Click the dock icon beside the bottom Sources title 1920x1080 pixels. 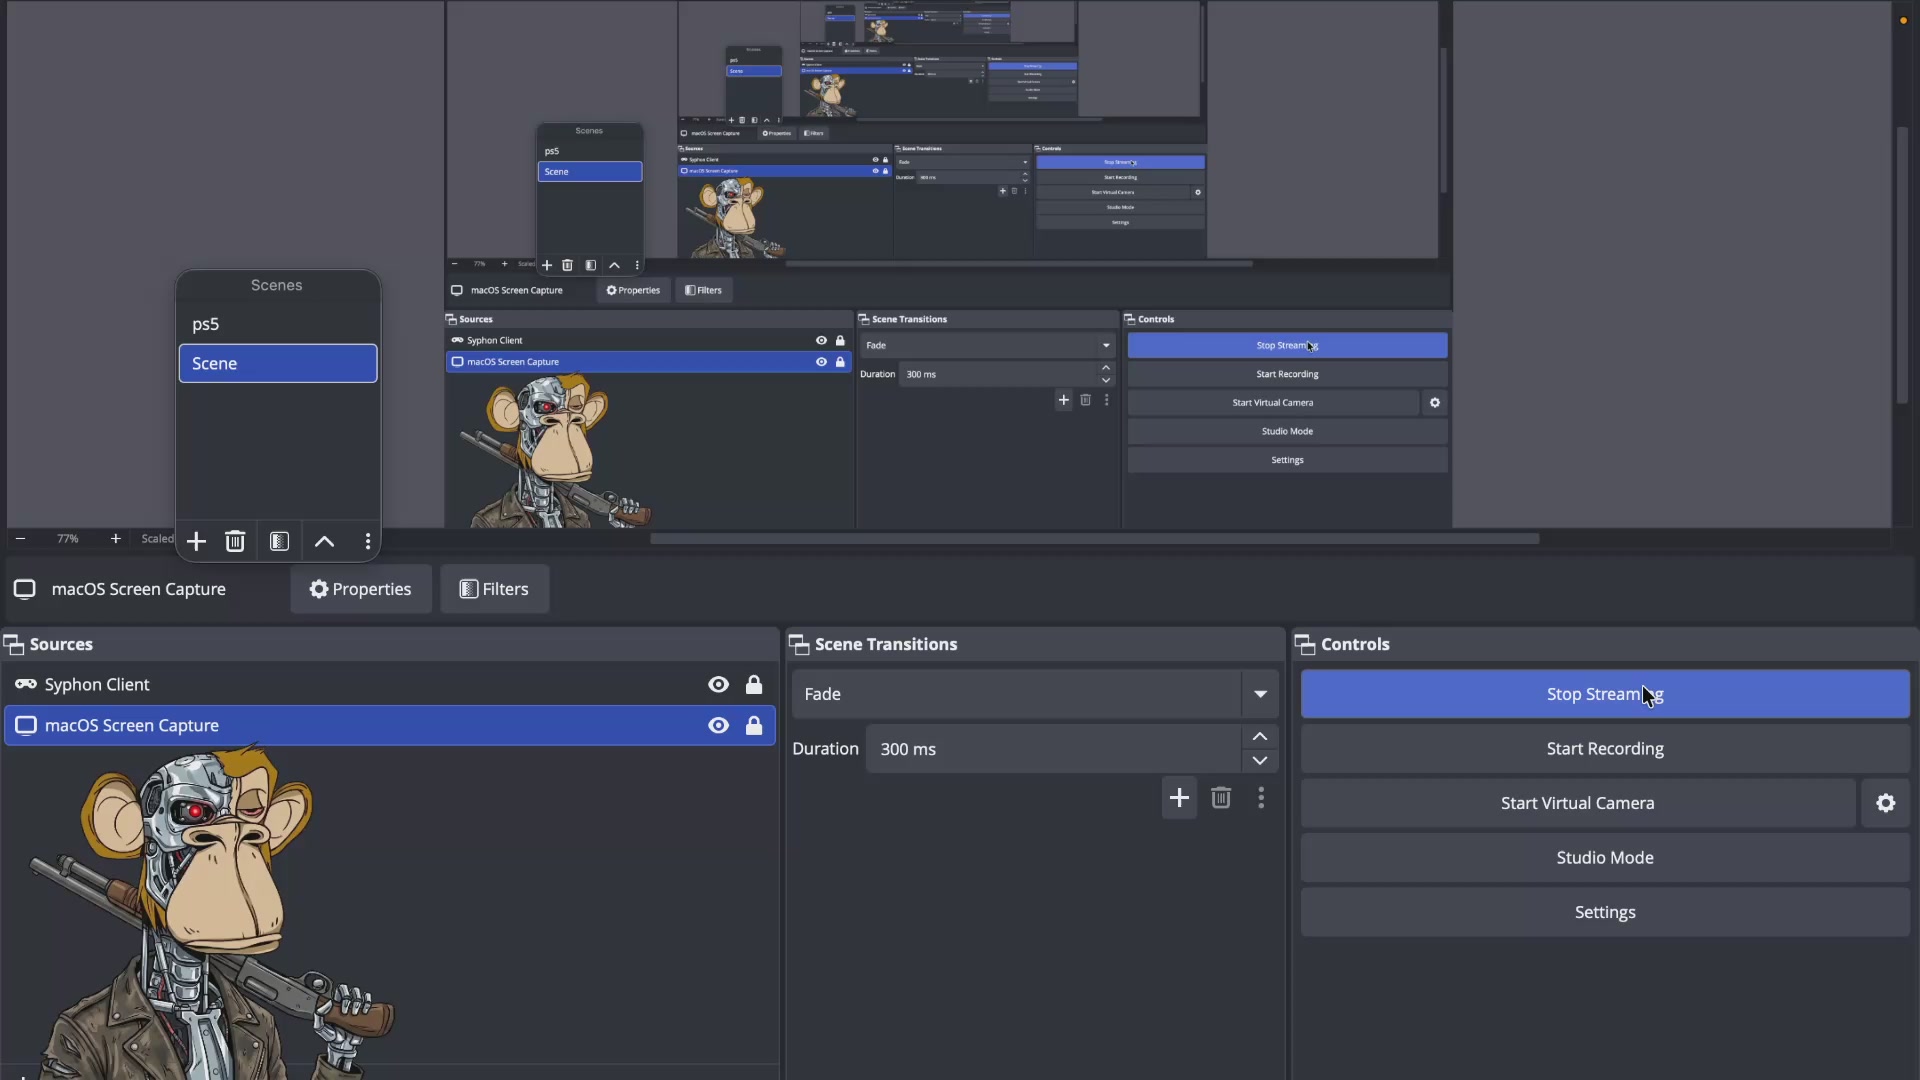(x=14, y=645)
